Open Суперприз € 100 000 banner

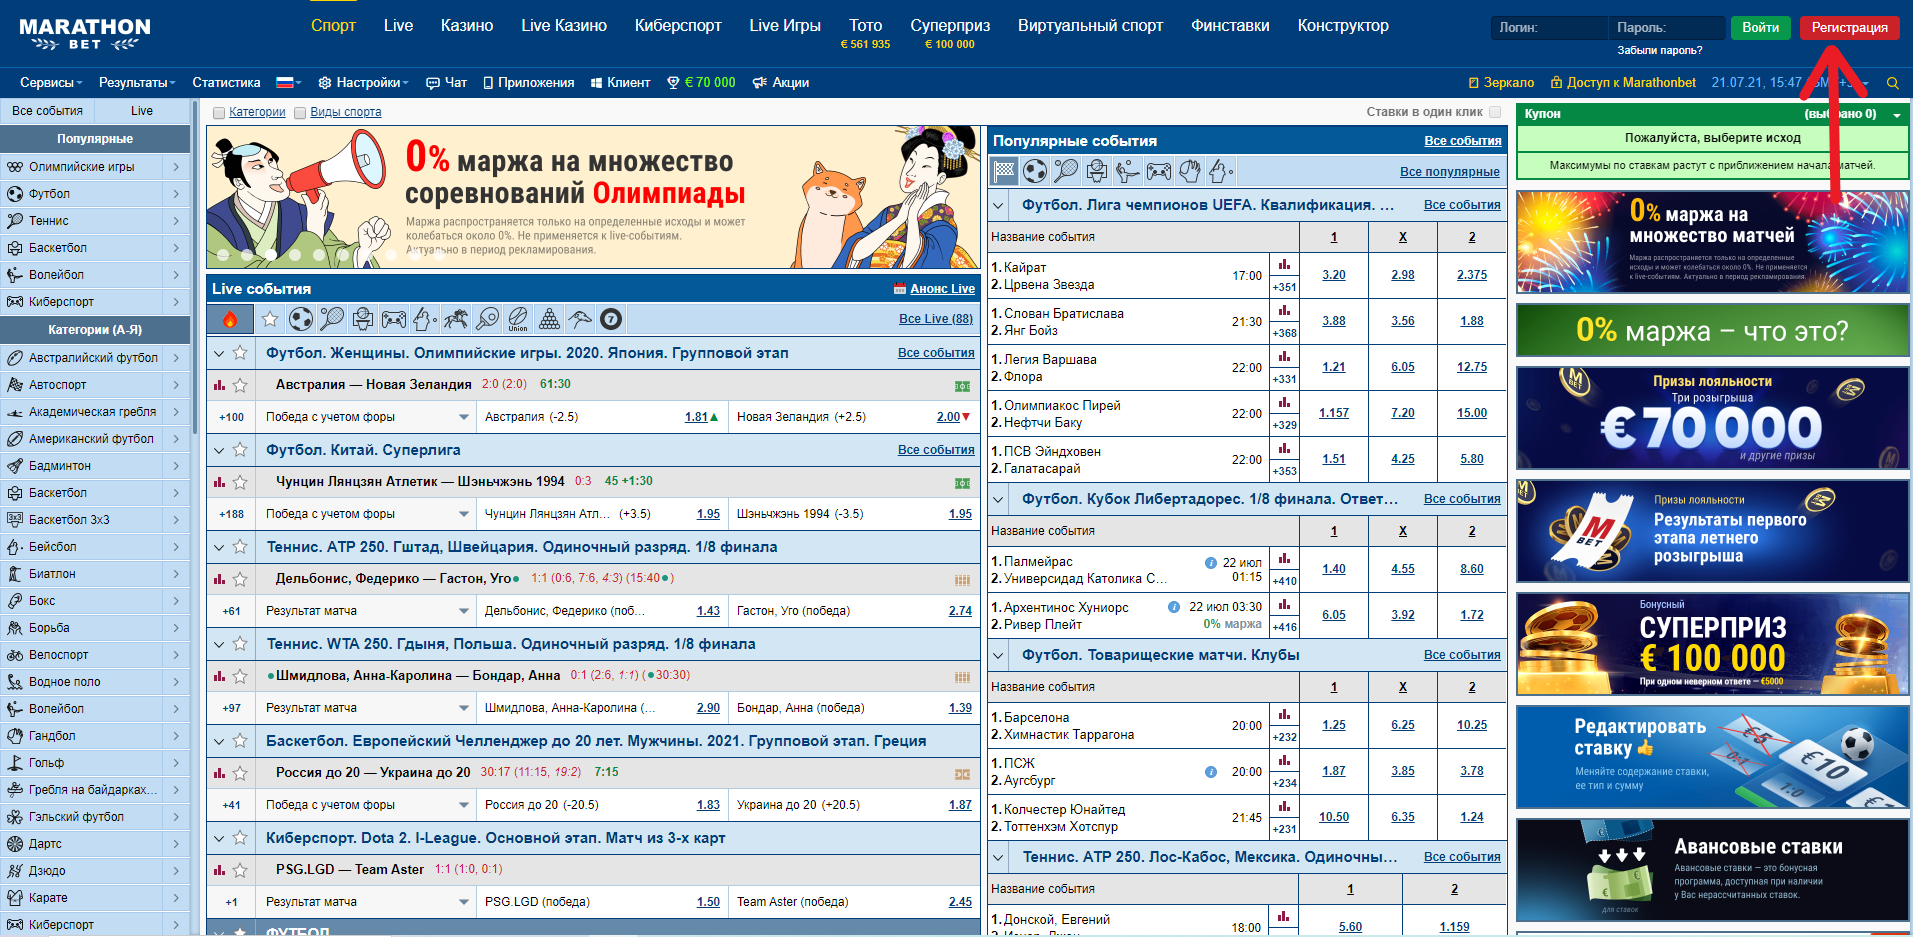pos(1712,644)
